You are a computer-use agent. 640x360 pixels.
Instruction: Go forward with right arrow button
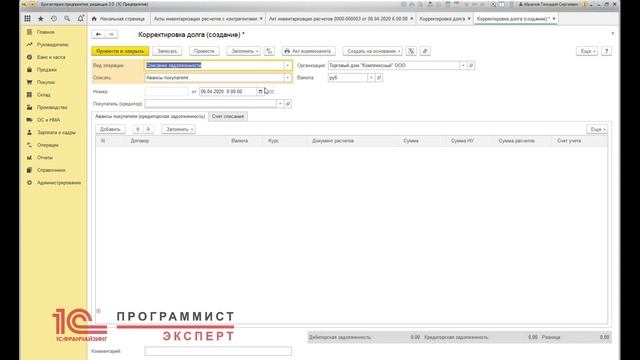(111, 34)
